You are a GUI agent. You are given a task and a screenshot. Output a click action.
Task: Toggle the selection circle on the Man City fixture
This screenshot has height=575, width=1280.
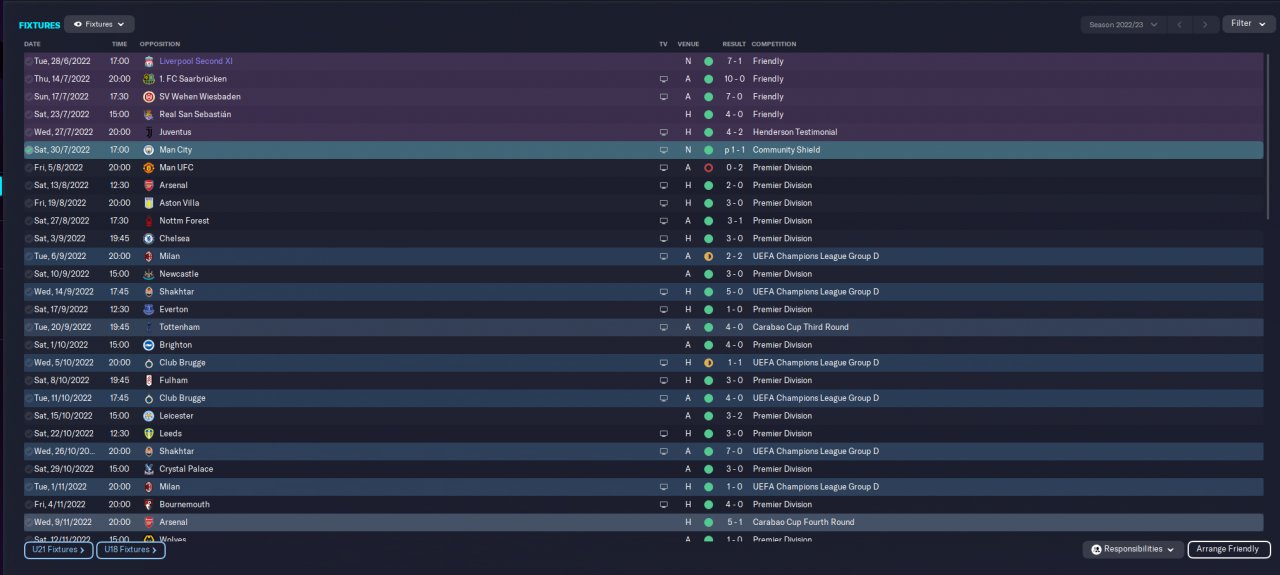29,150
